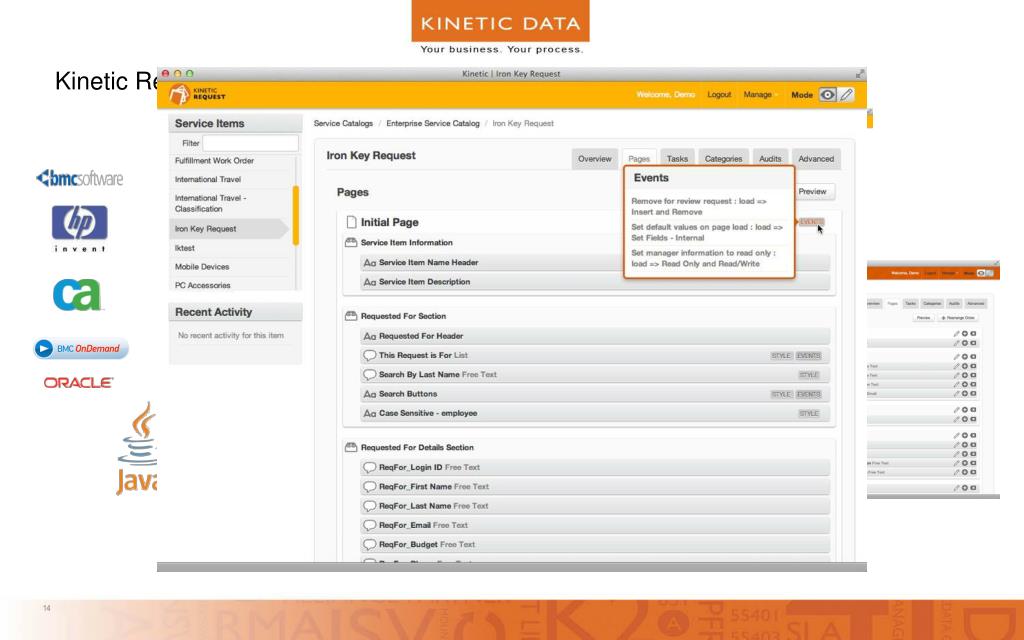Click the BMC Software logo

(80, 178)
